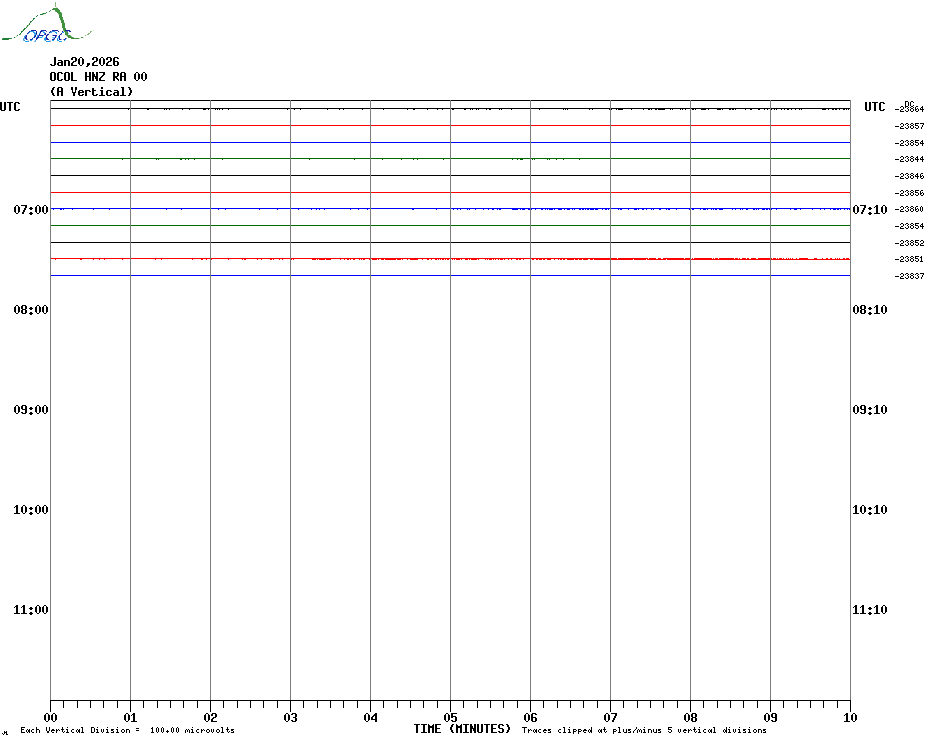930x744 pixels.
Task: Click the Each Vertical Division scale note
Action: (127, 731)
